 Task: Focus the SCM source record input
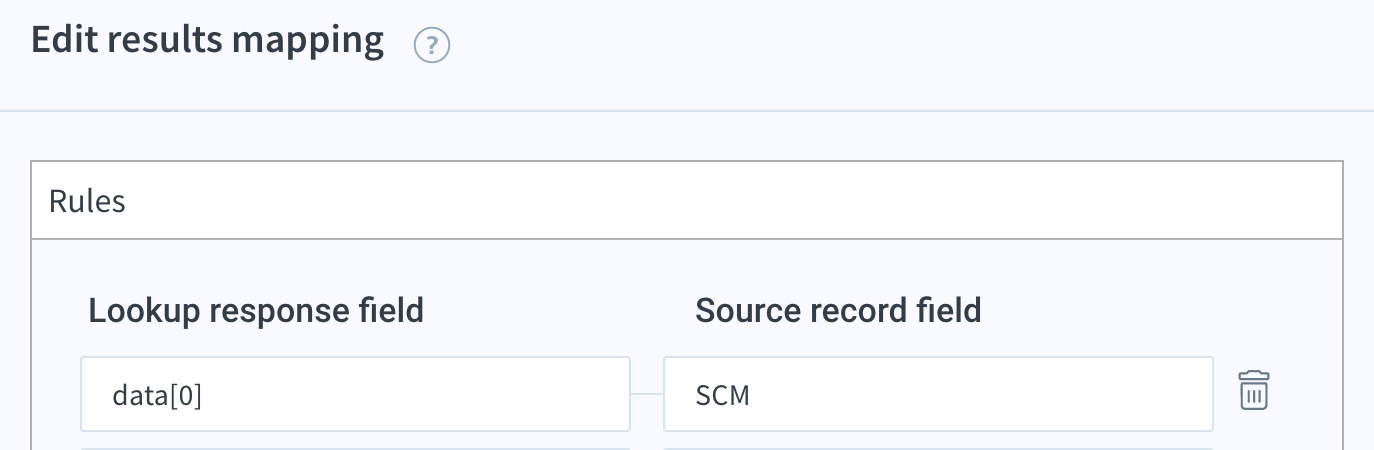938,394
